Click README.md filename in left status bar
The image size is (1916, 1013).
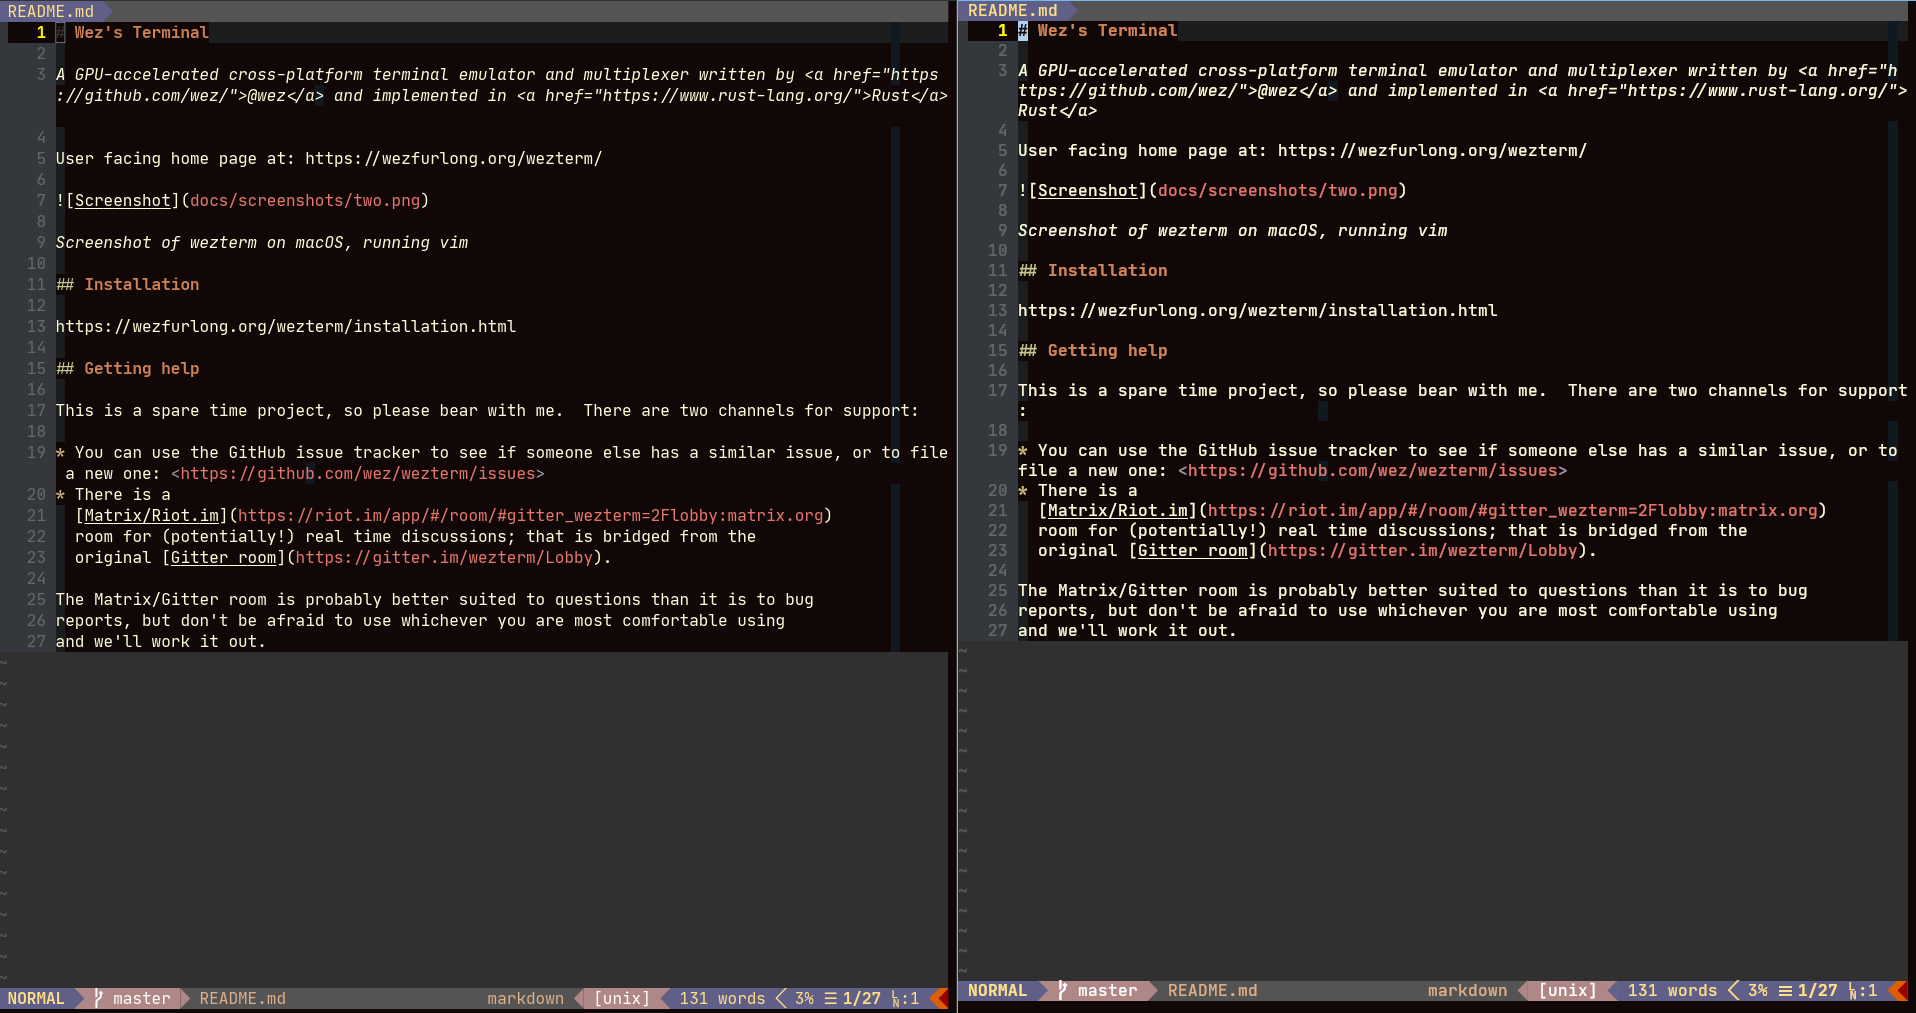[243, 998]
